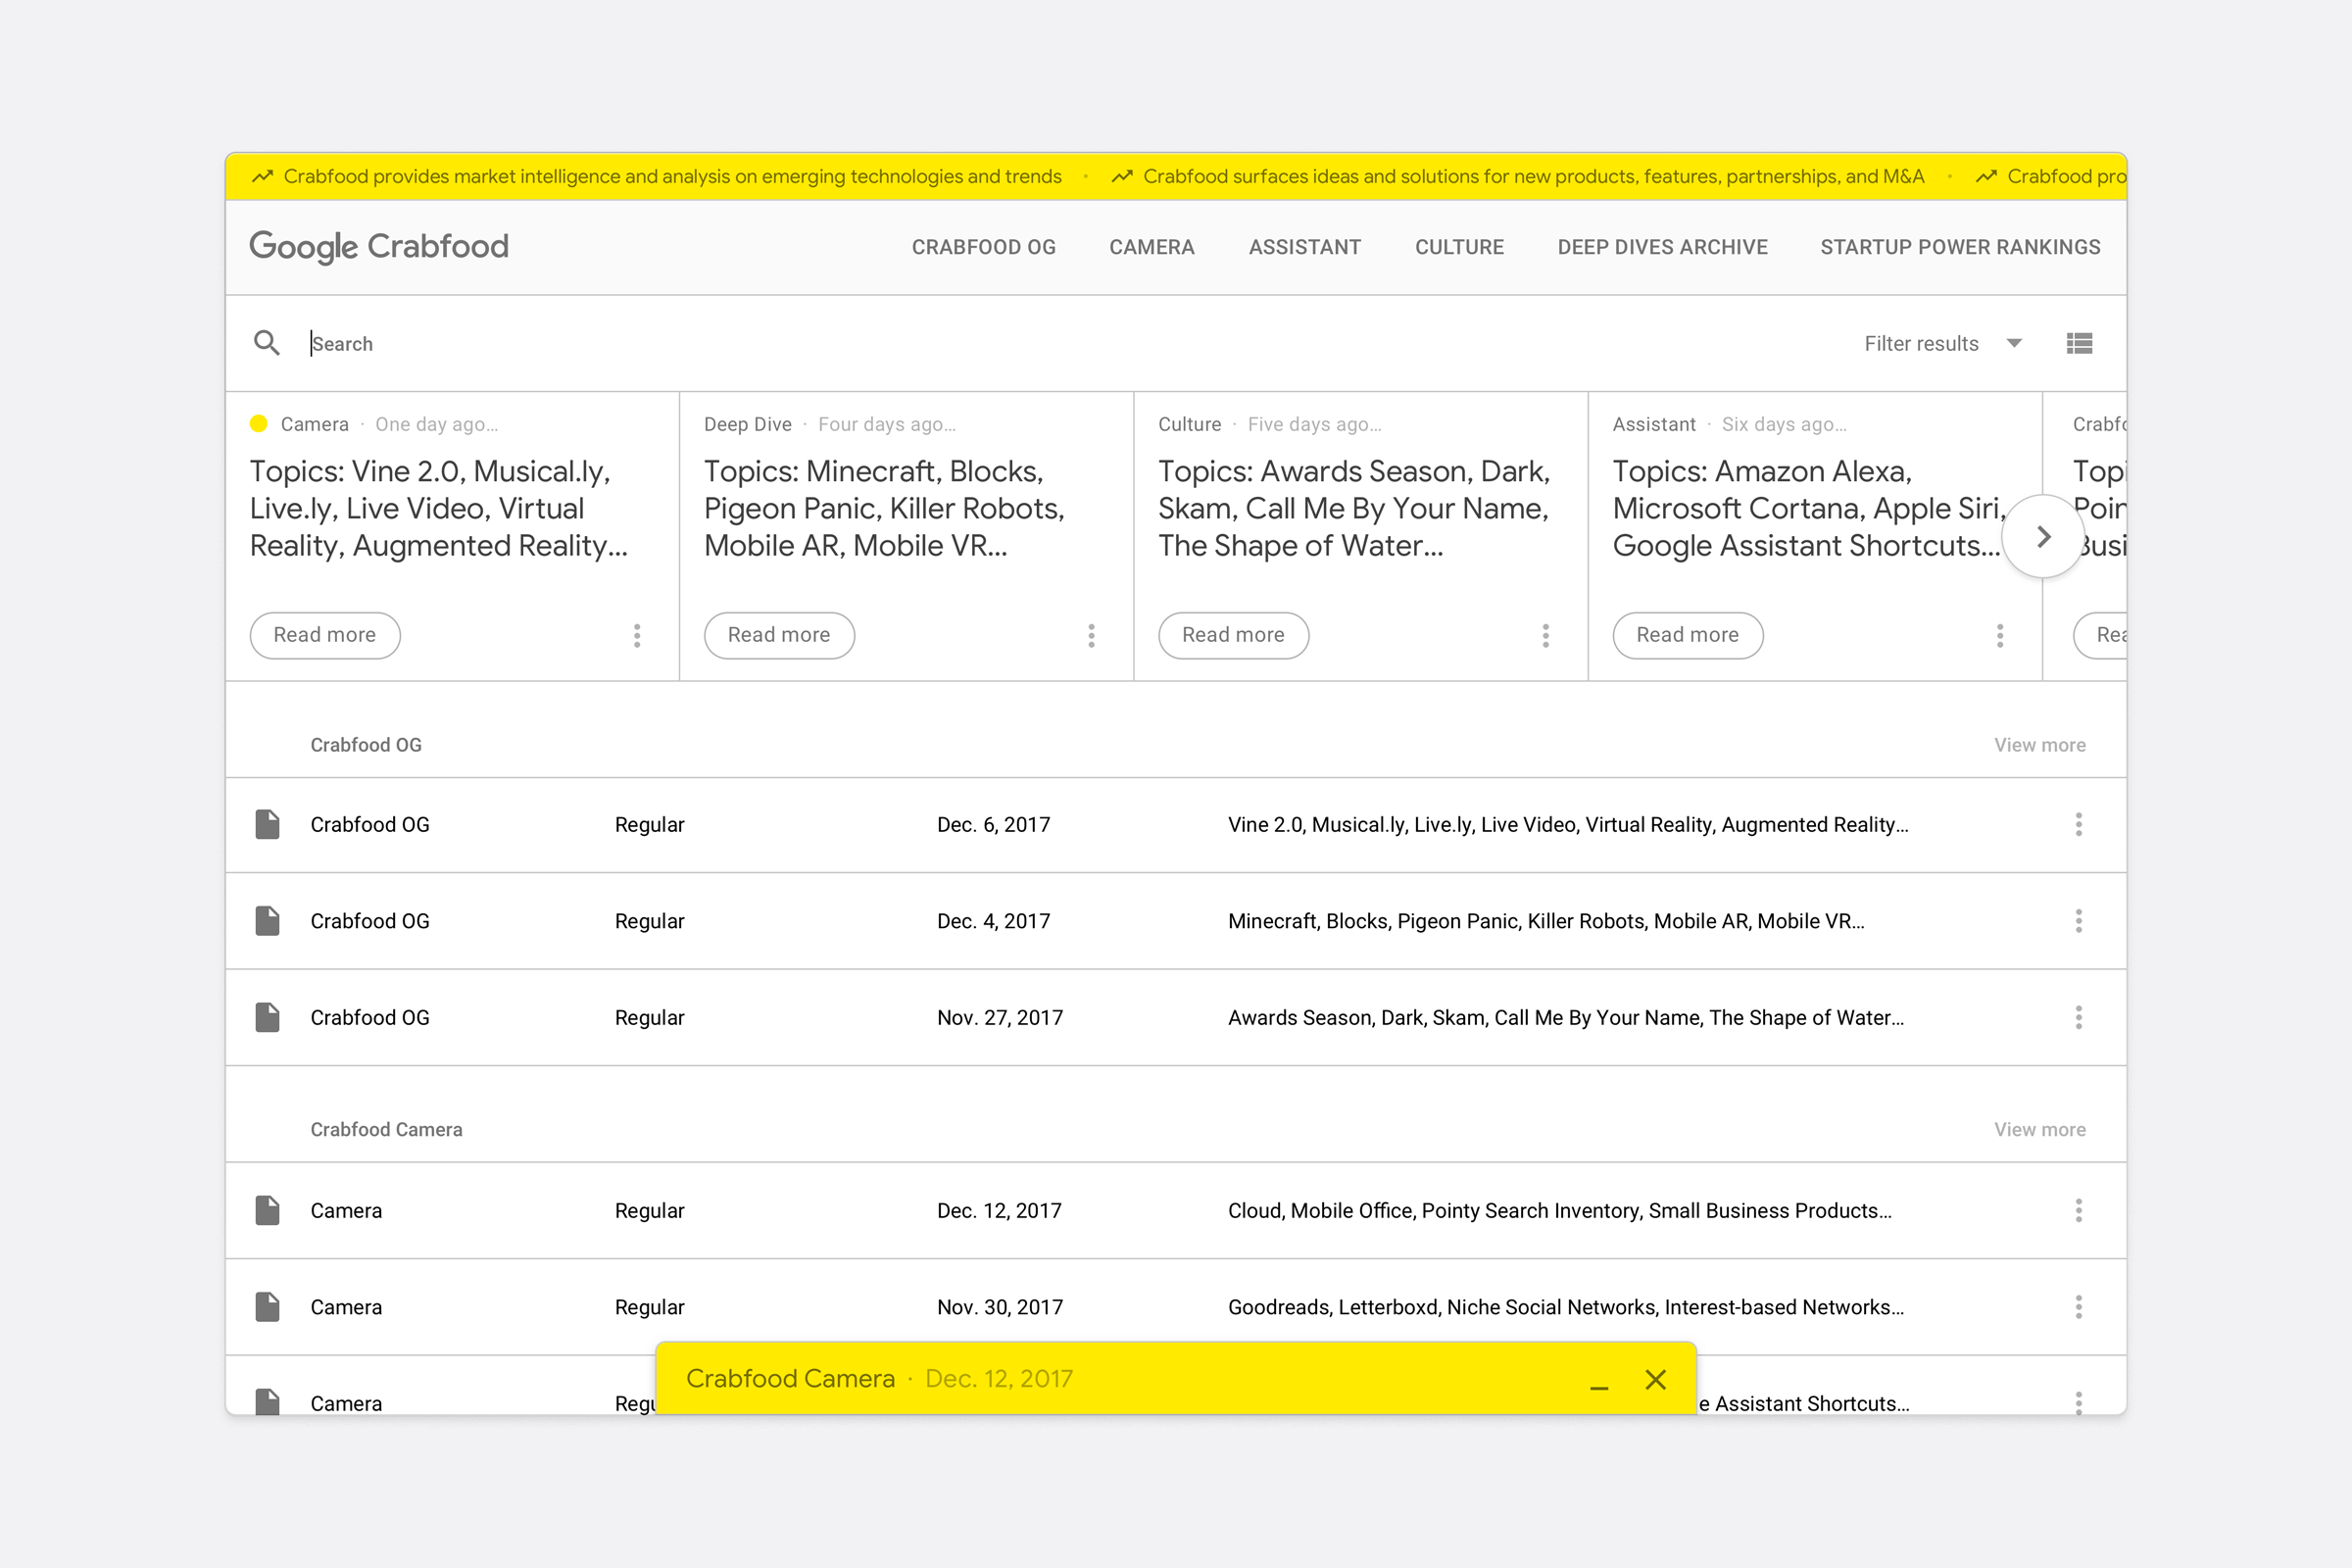Image resolution: width=2352 pixels, height=1568 pixels.
Task: View more in Crabfood OG section
Action: (2039, 745)
